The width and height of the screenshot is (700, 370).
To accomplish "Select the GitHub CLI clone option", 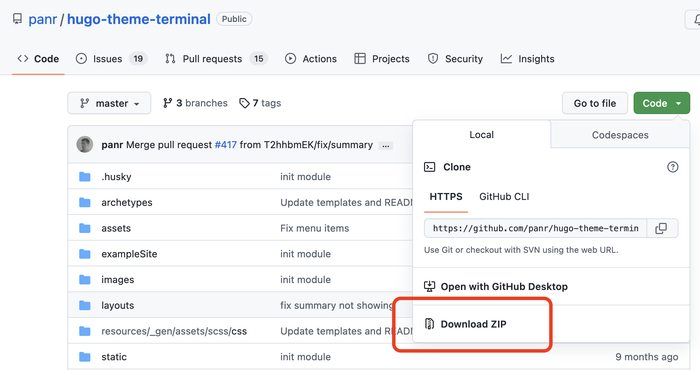I will [504, 197].
